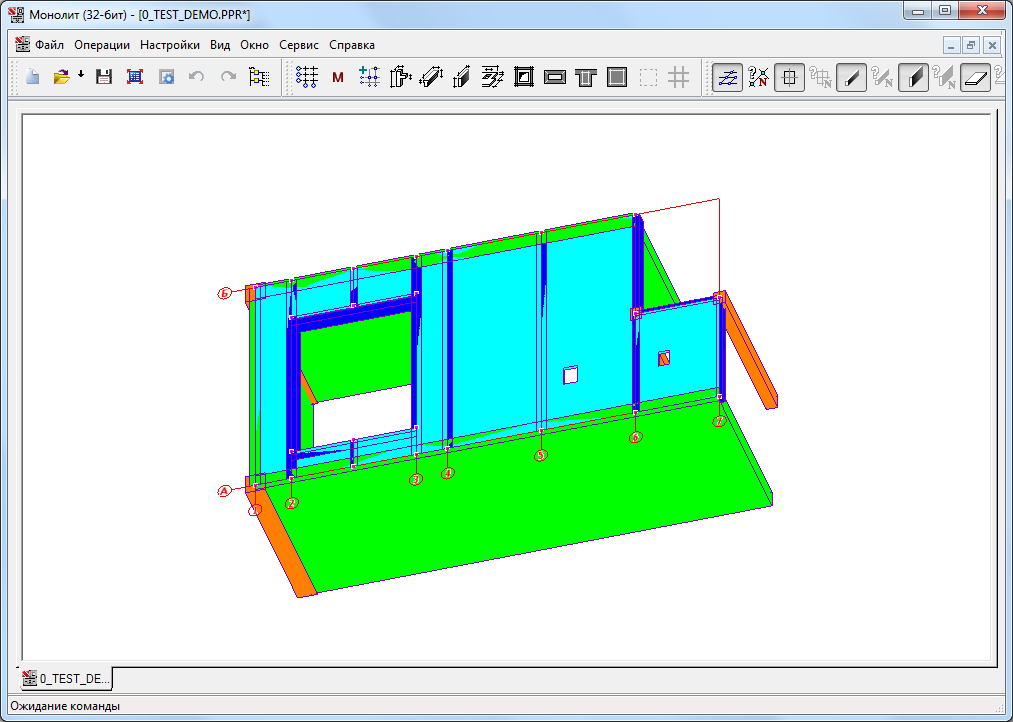The height and width of the screenshot is (722, 1013).
Task: Restore the inner document window
Action: coord(971,45)
